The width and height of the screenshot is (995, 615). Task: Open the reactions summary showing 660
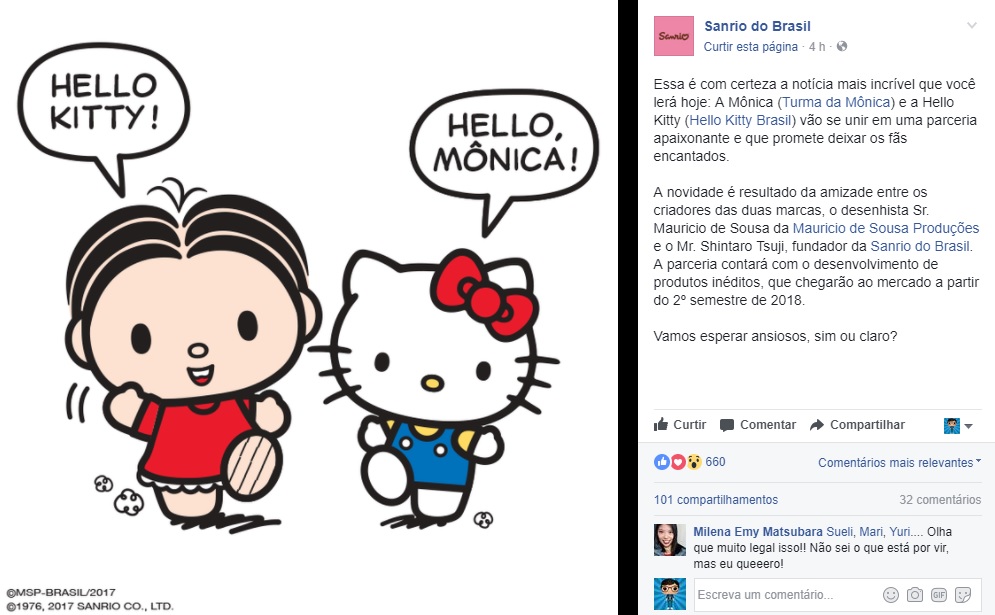click(690, 462)
